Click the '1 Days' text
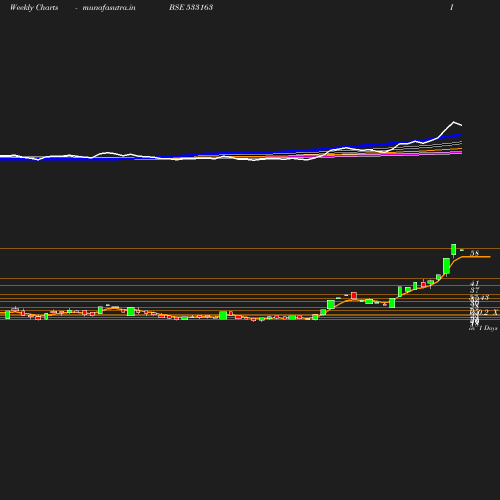This screenshot has width=500, height=500. click(x=488, y=328)
